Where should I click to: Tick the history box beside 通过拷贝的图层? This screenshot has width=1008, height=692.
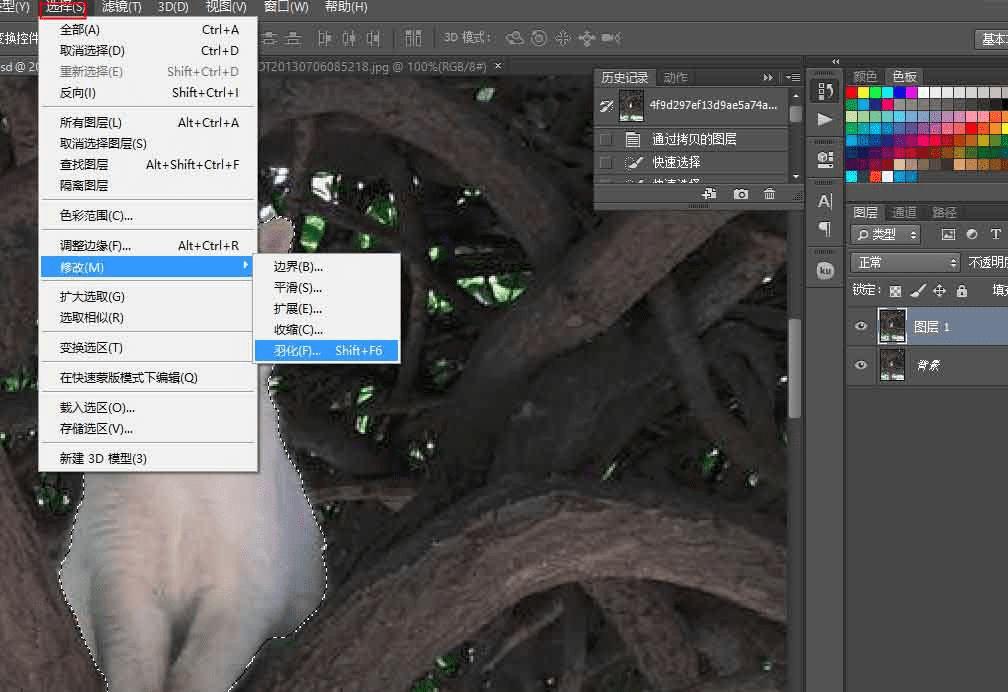point(605,140)
